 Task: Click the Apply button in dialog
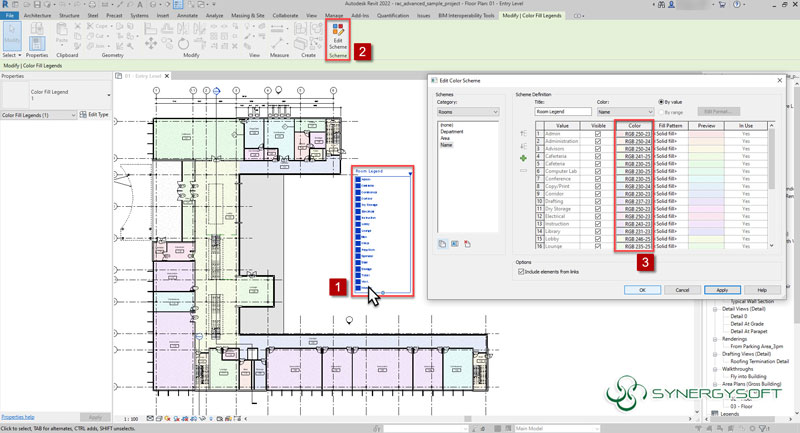tap(722, 290)
